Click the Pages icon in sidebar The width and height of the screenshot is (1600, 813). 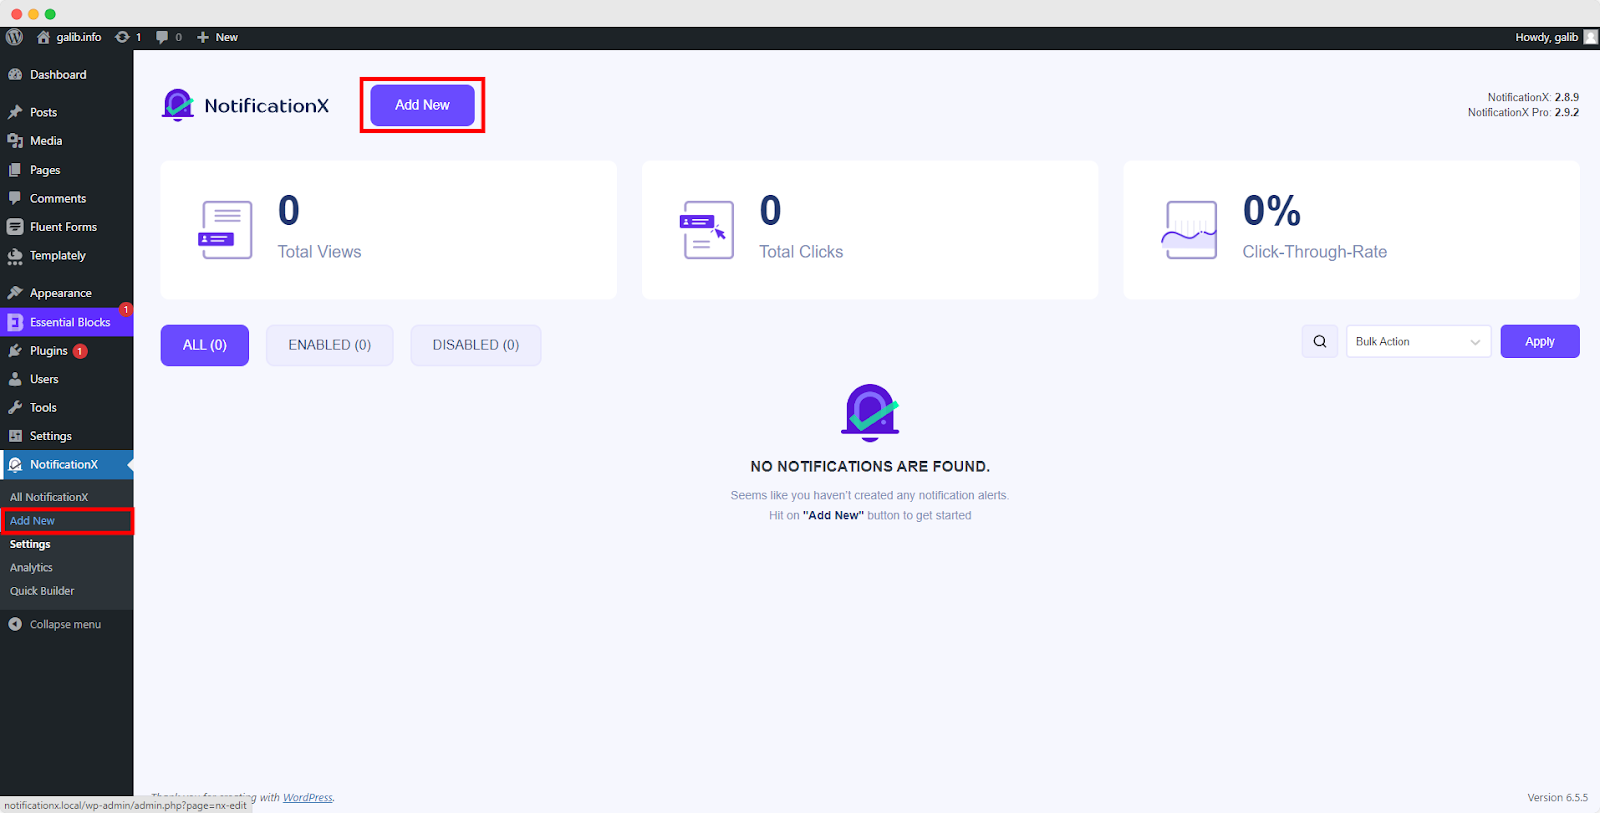(x=15, y=170)
